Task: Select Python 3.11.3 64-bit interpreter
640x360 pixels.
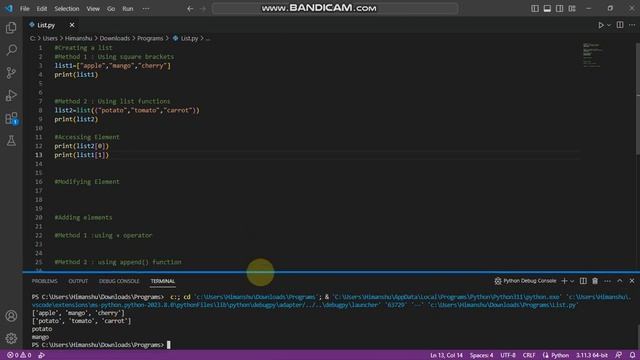Action: [x=591, y=355]
